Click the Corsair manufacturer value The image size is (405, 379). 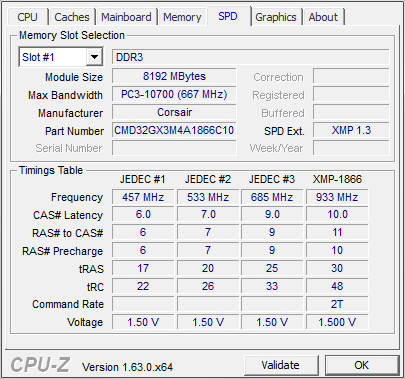[174, 112]
